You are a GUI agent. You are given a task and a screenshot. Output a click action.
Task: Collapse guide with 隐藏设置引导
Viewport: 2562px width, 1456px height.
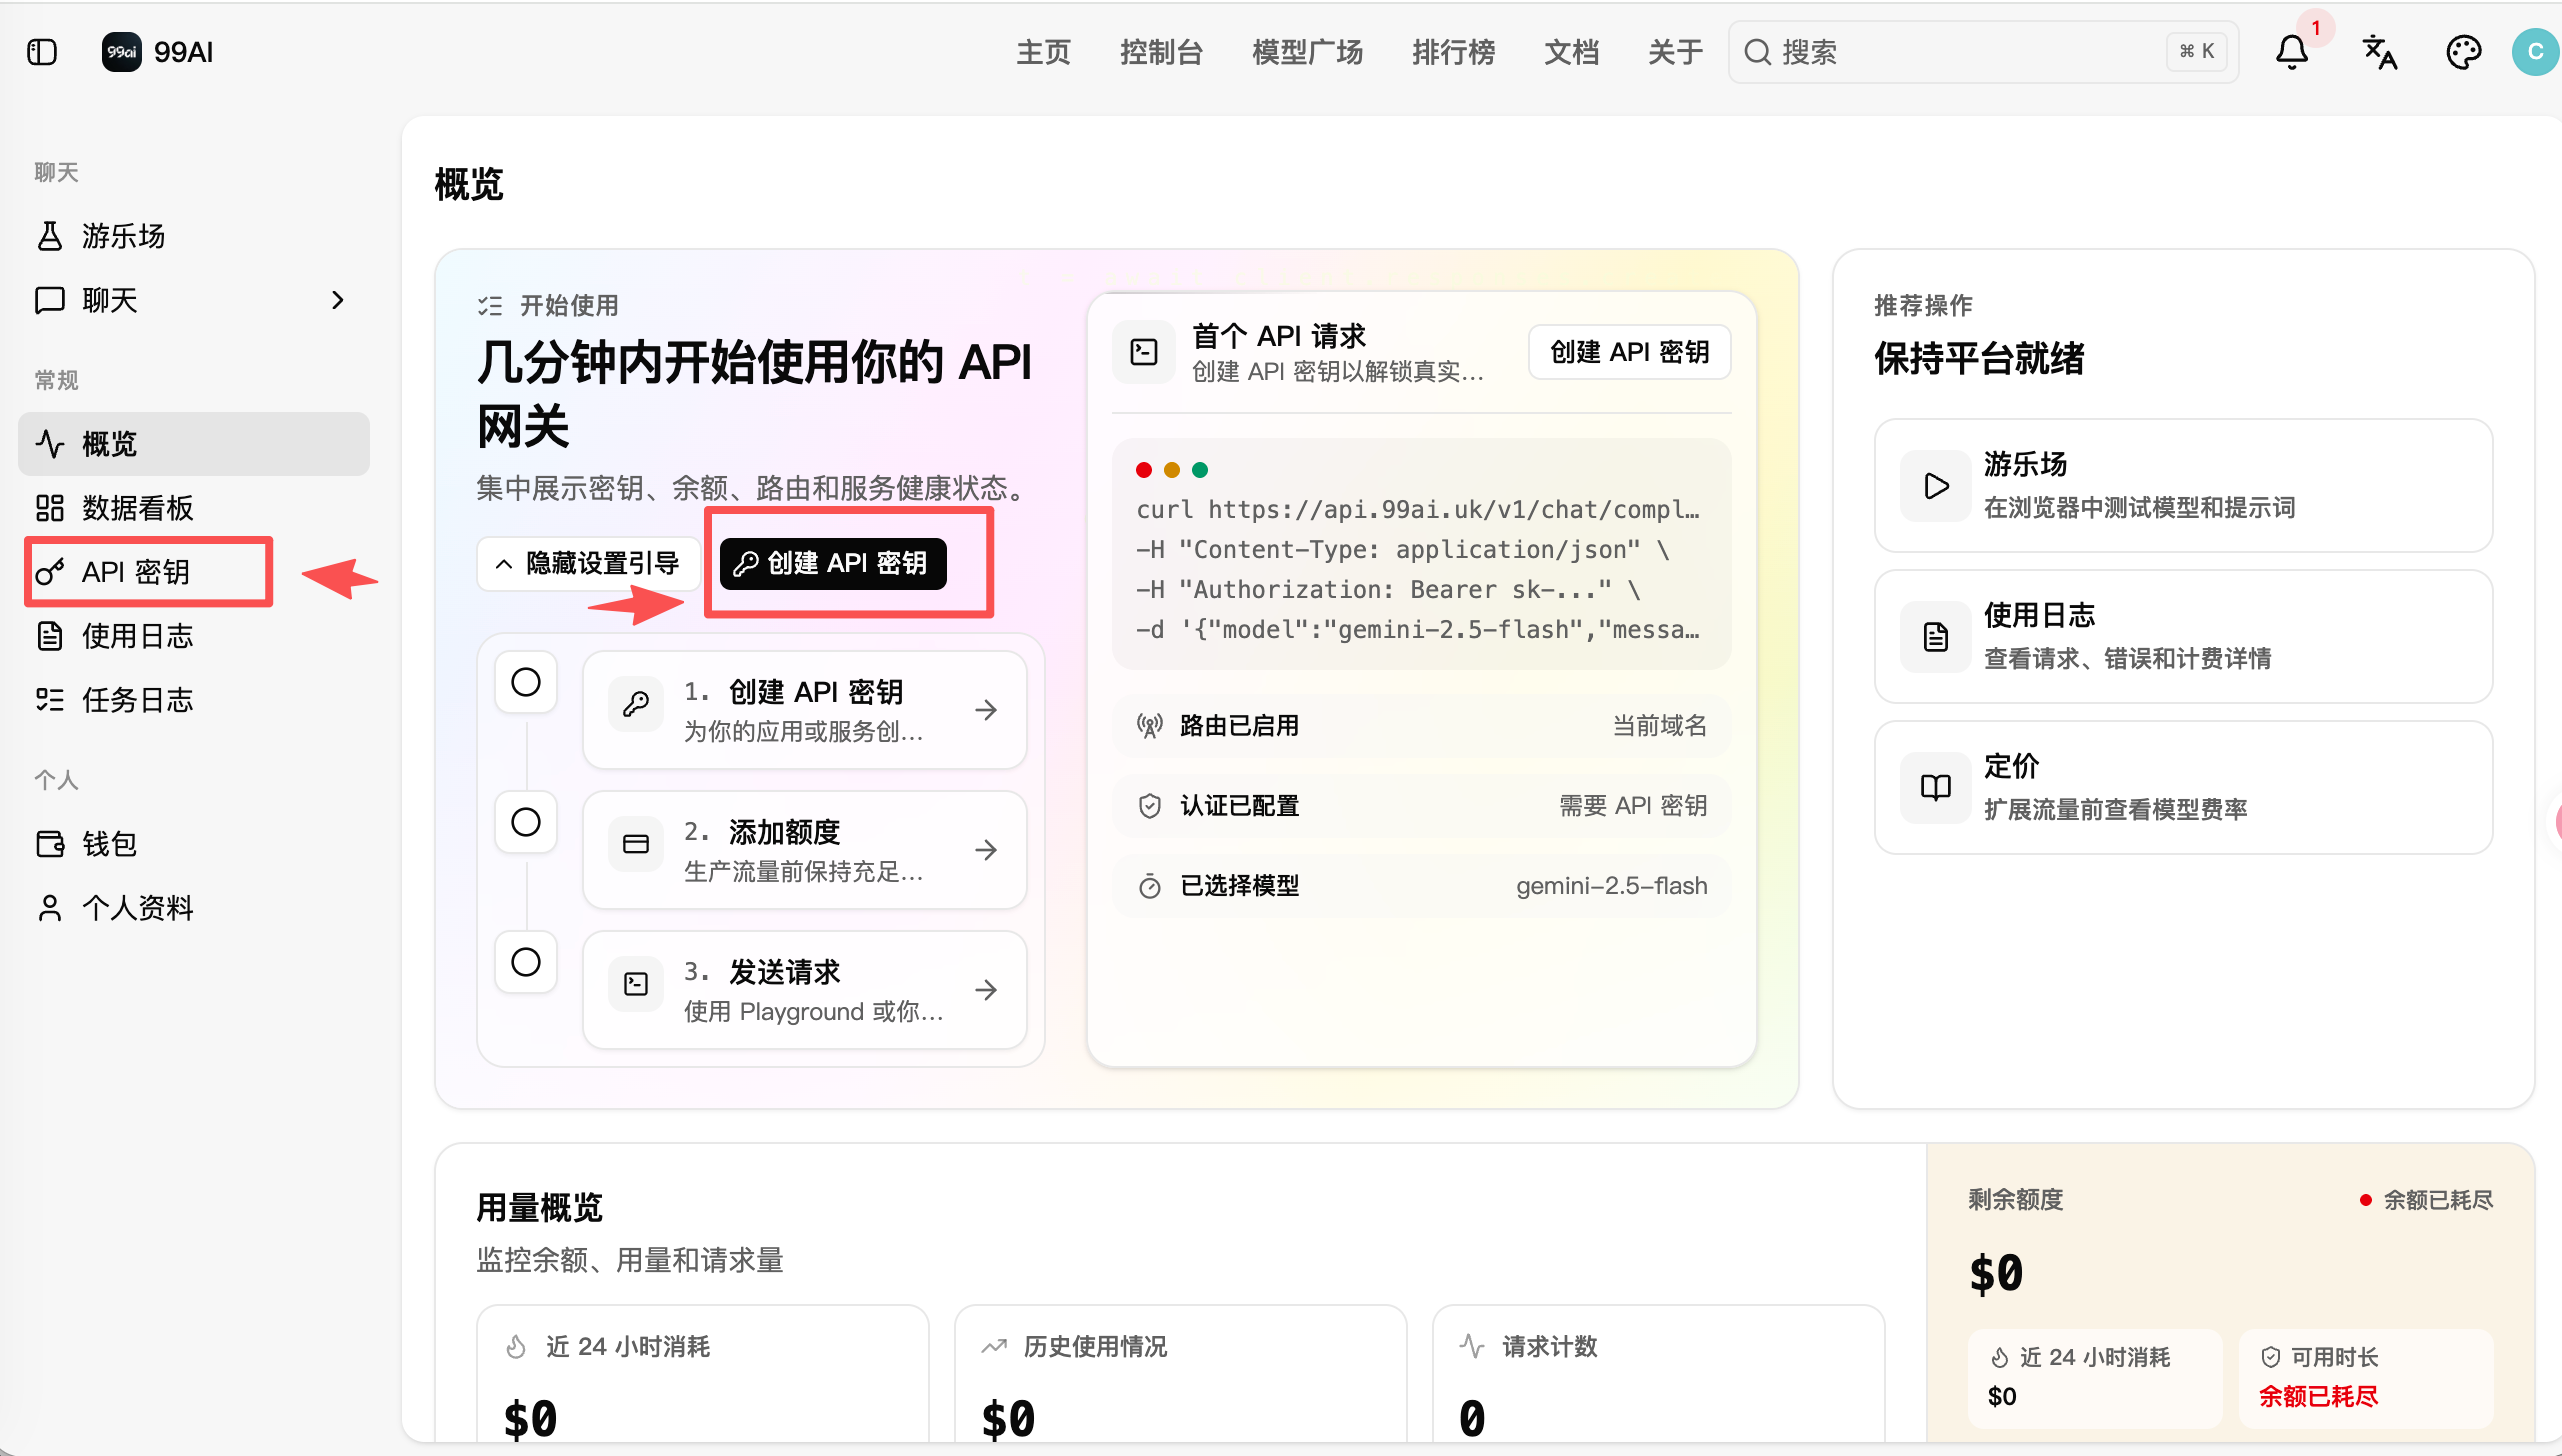coord(588,564)
